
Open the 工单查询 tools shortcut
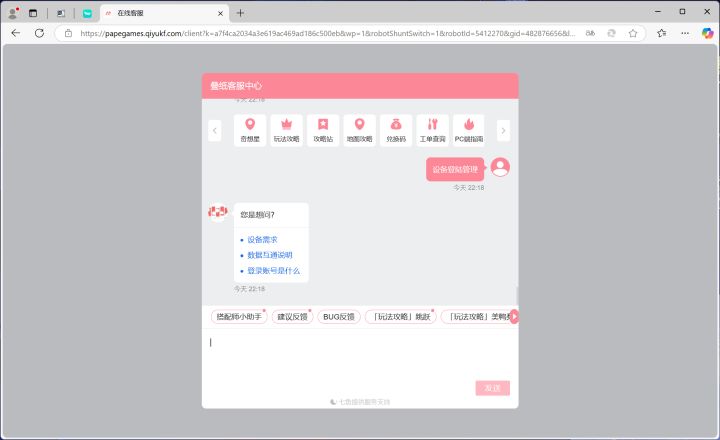click(433, 130)
